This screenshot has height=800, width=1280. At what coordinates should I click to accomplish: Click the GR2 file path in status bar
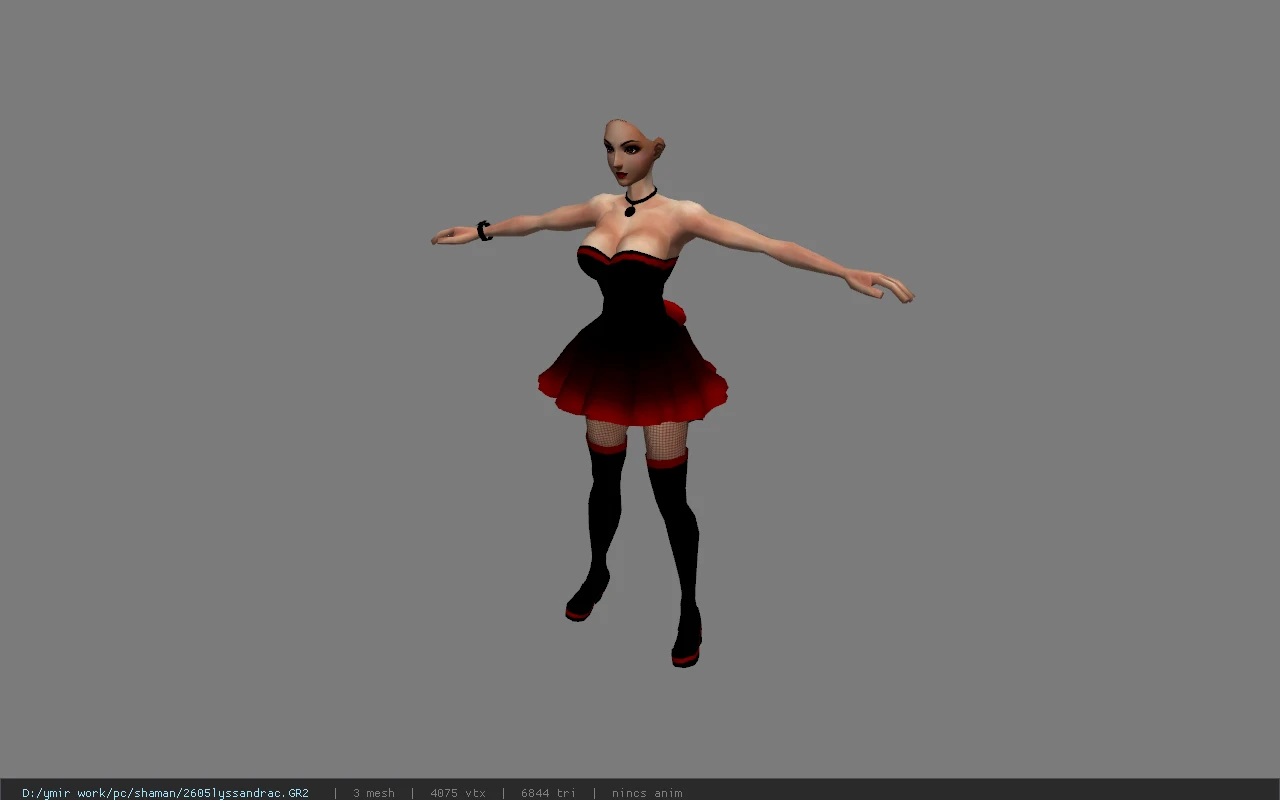coord(165,793)
